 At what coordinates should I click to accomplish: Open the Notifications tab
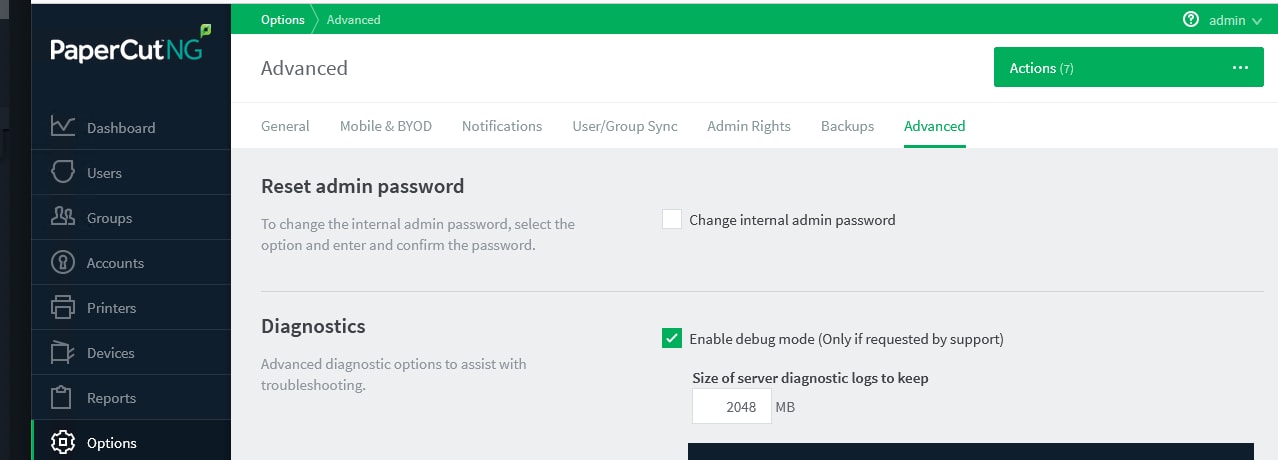502,126
